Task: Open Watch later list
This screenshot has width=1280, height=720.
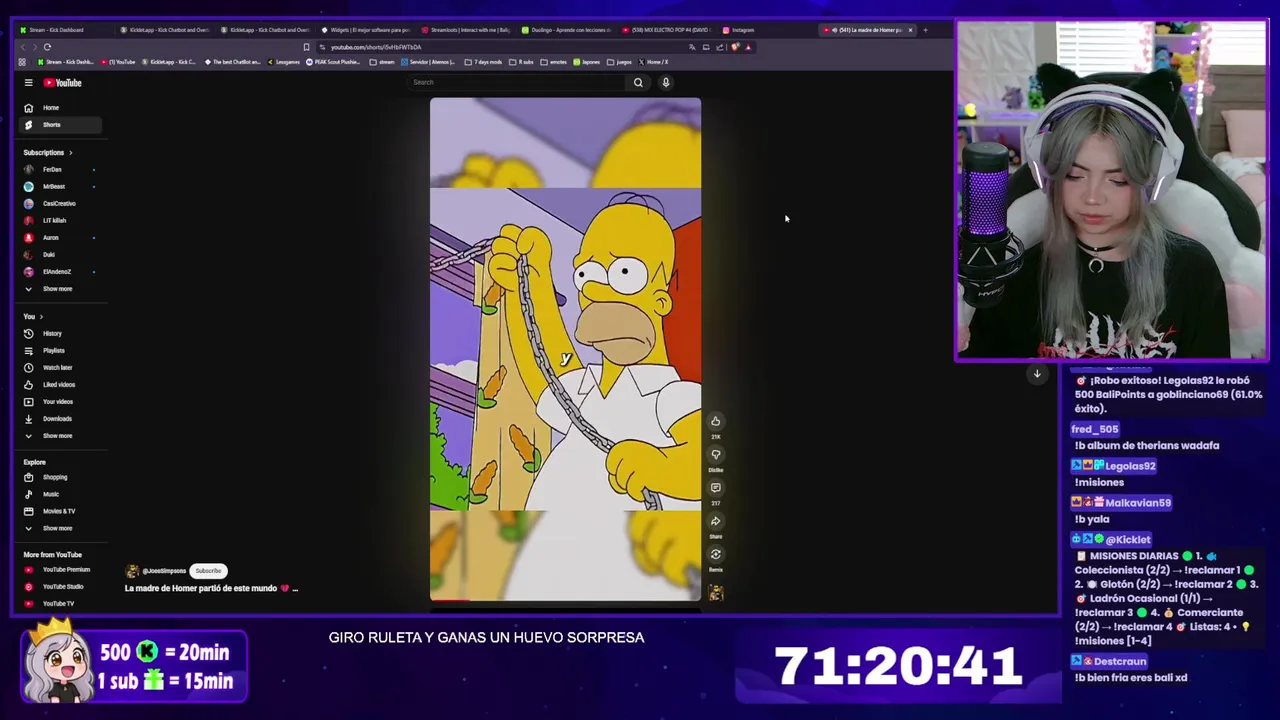Action: click(x=60, y=367)
